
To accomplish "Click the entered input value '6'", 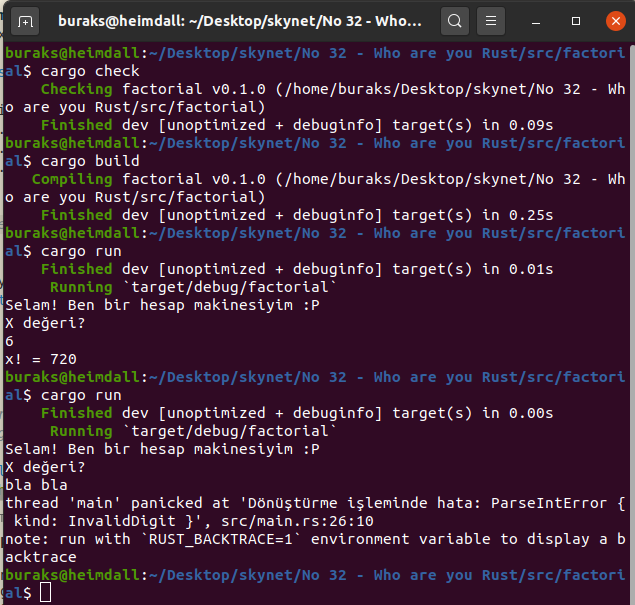I will (x=9, y=341).
